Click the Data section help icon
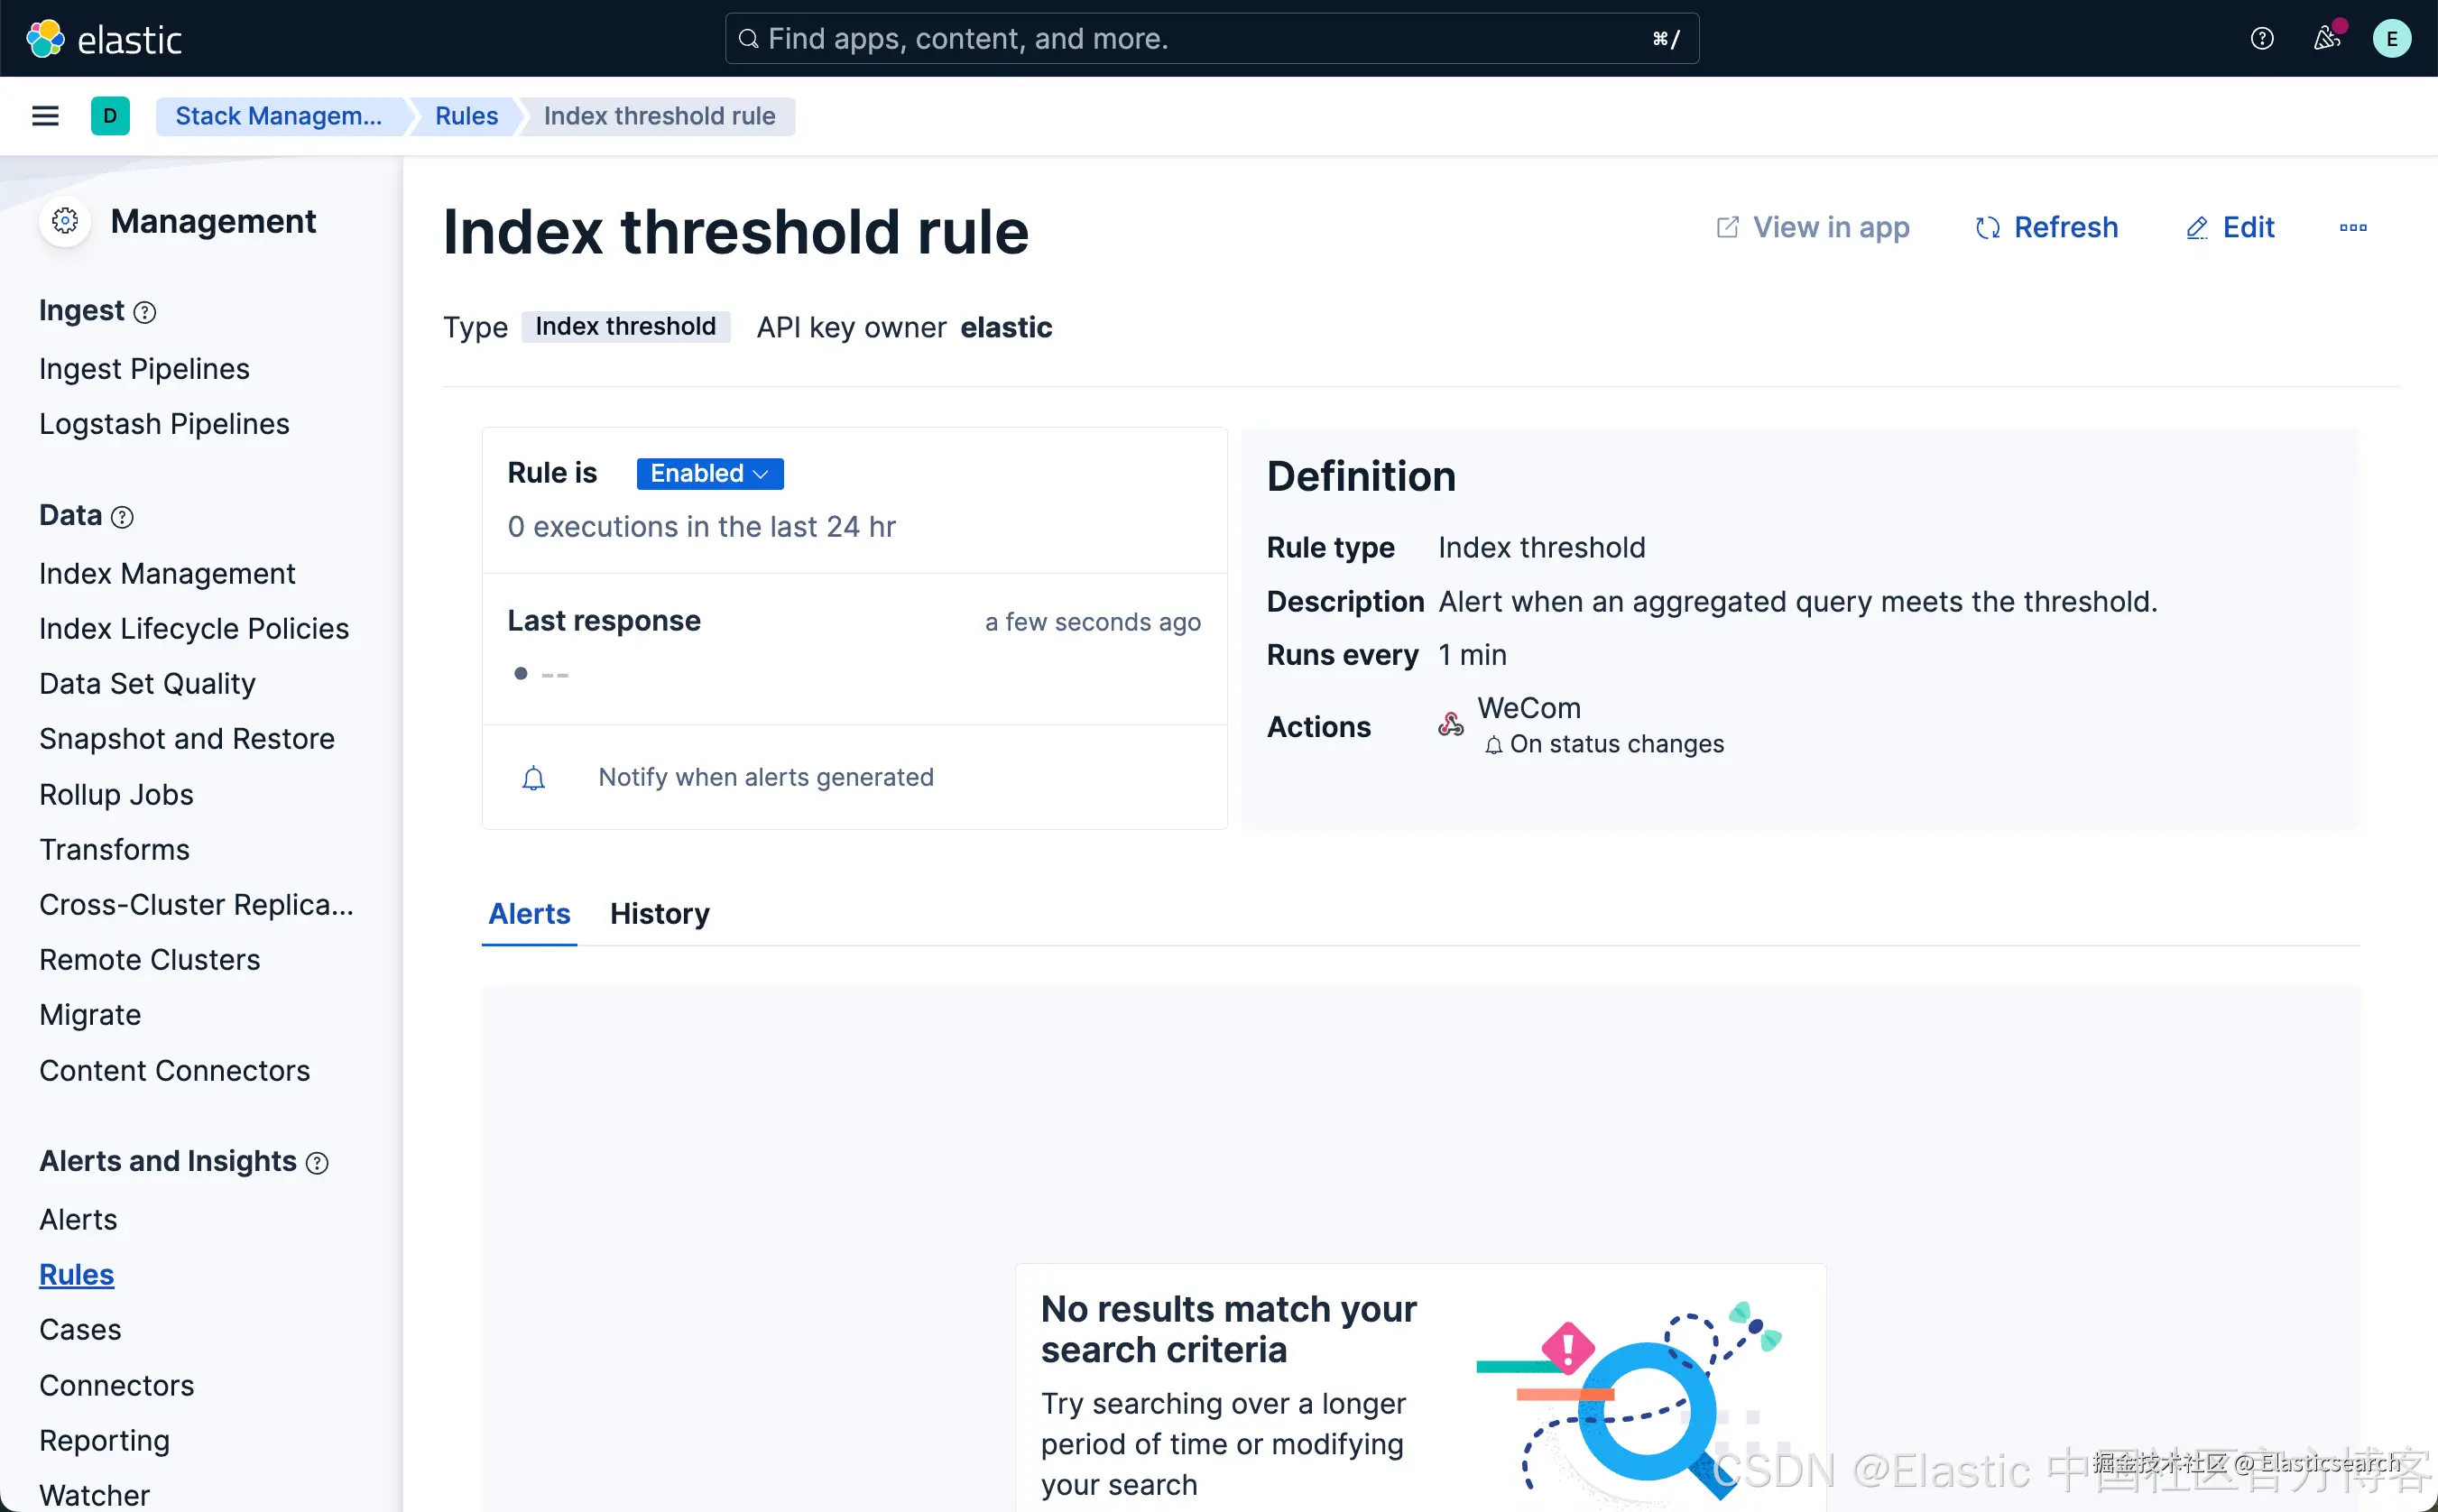This screenshot has width=2438, height=1512. pyautogui.click(x=122, y=518)
